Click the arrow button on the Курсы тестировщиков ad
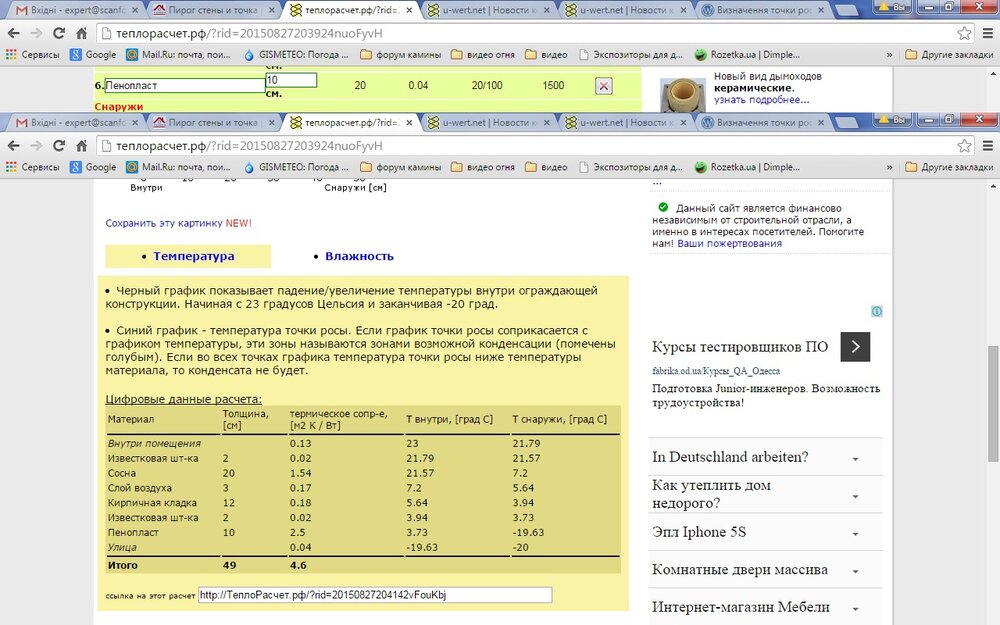This screenshot has width=1000, height=625. pyautogui.click(x=855, y=347)
